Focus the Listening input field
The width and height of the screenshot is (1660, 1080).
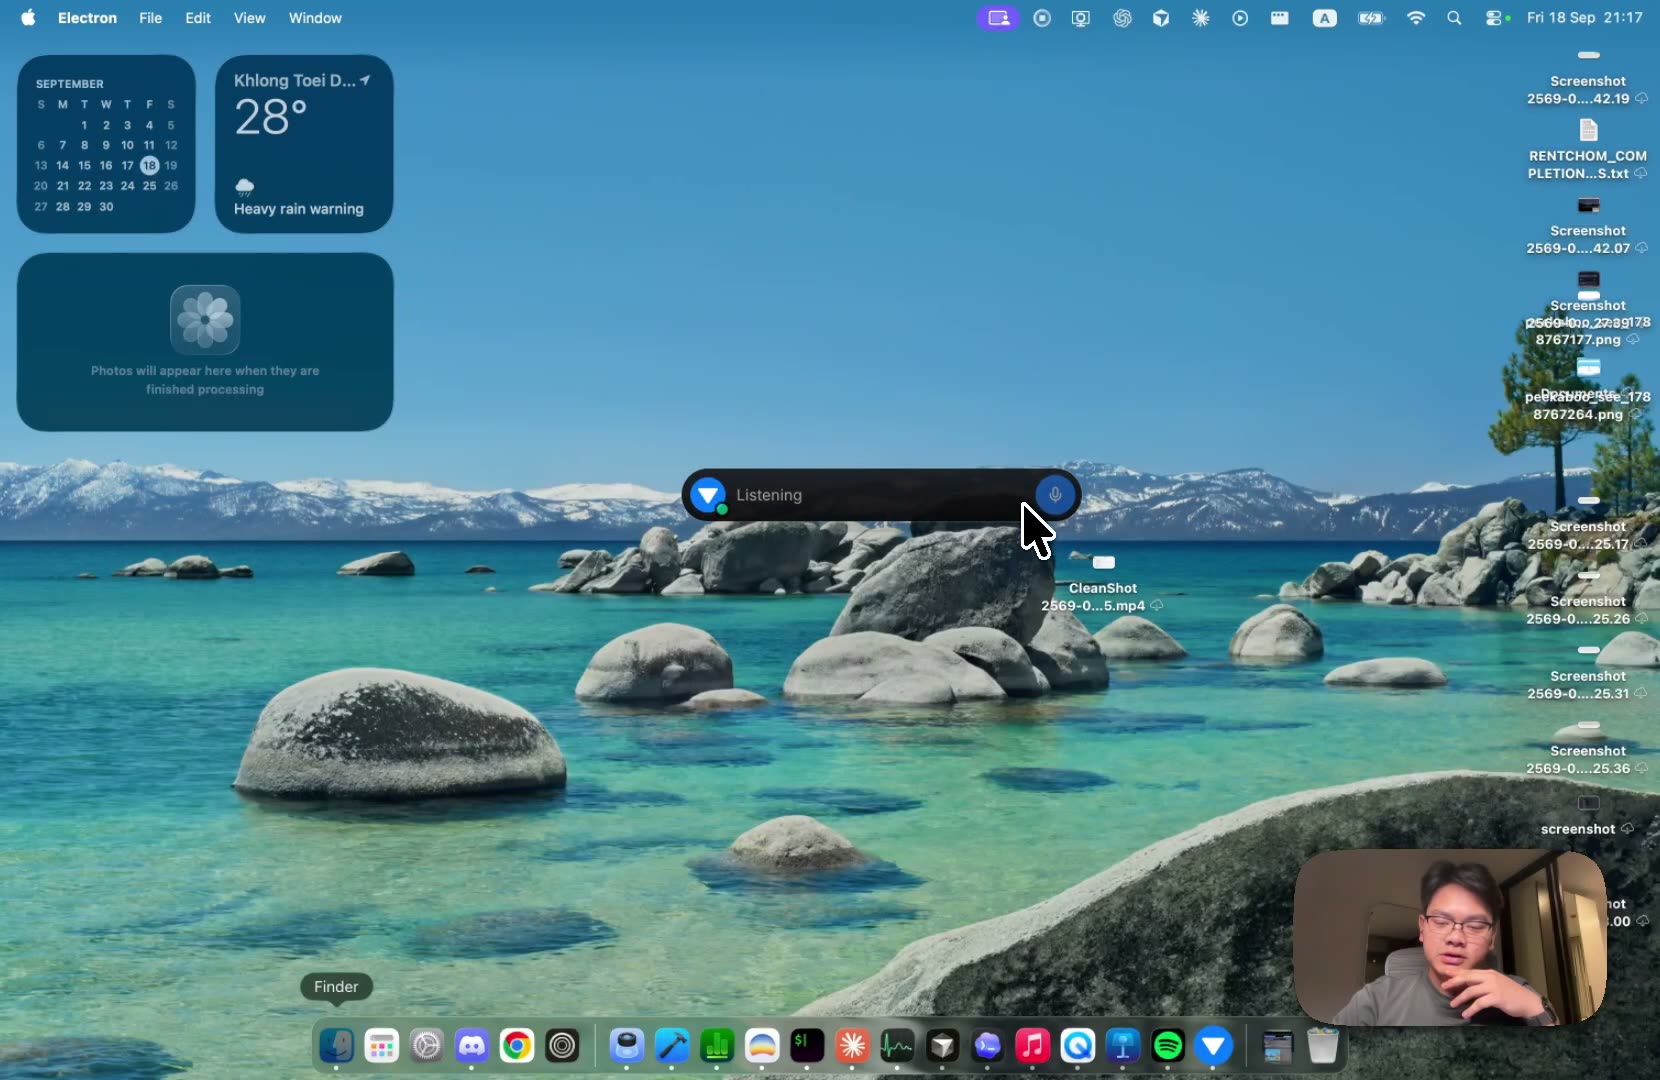tap(881, 495)
